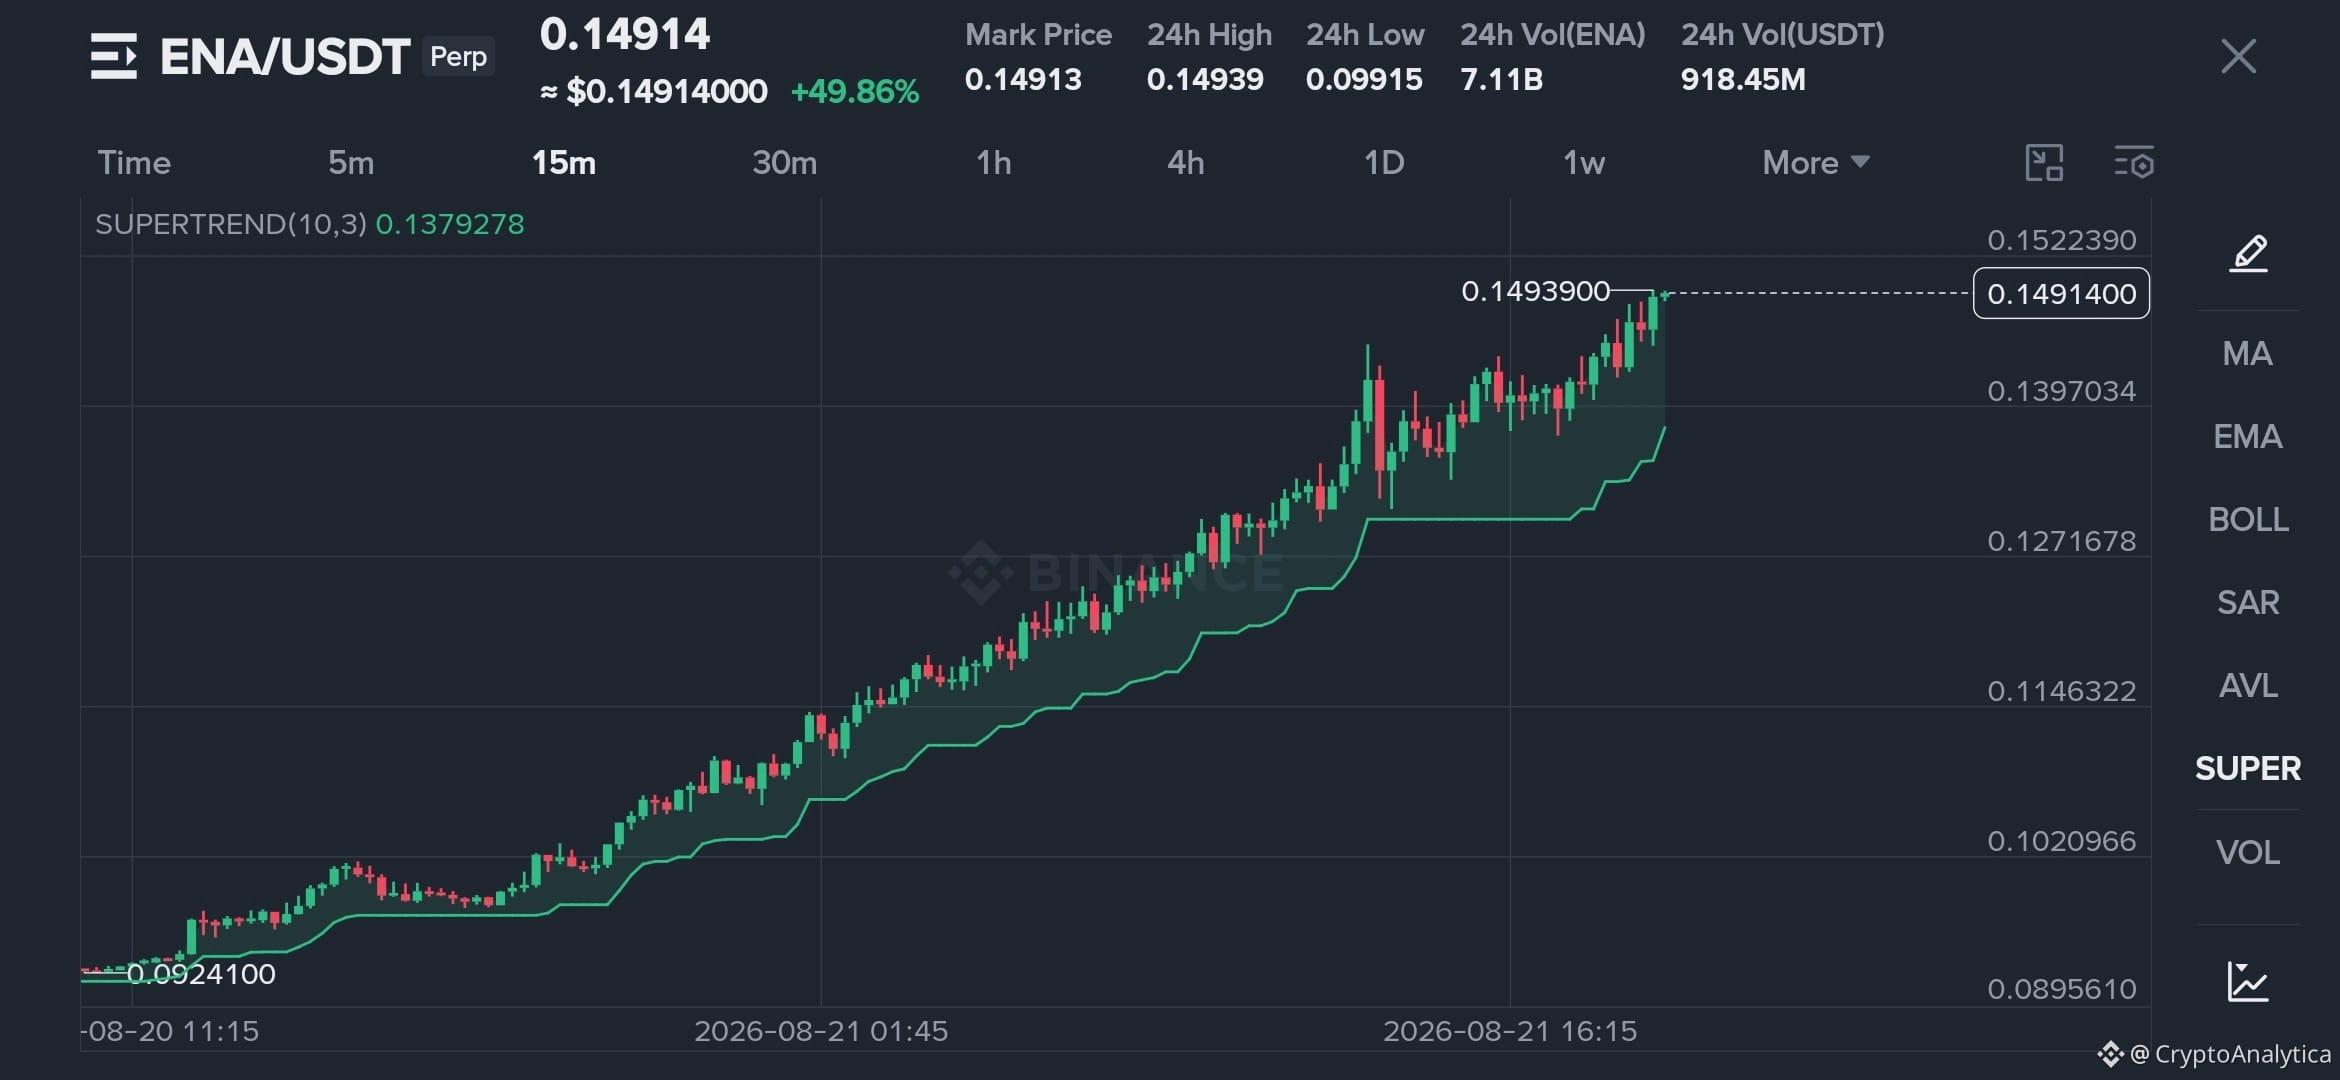
Task: Toggle the VOL indicator
Action: coord(2248,853)
